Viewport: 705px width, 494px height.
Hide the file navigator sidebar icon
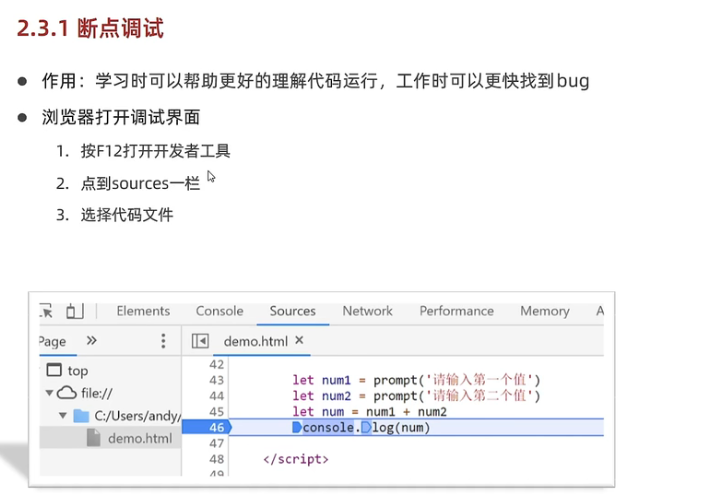coord(200,341)
